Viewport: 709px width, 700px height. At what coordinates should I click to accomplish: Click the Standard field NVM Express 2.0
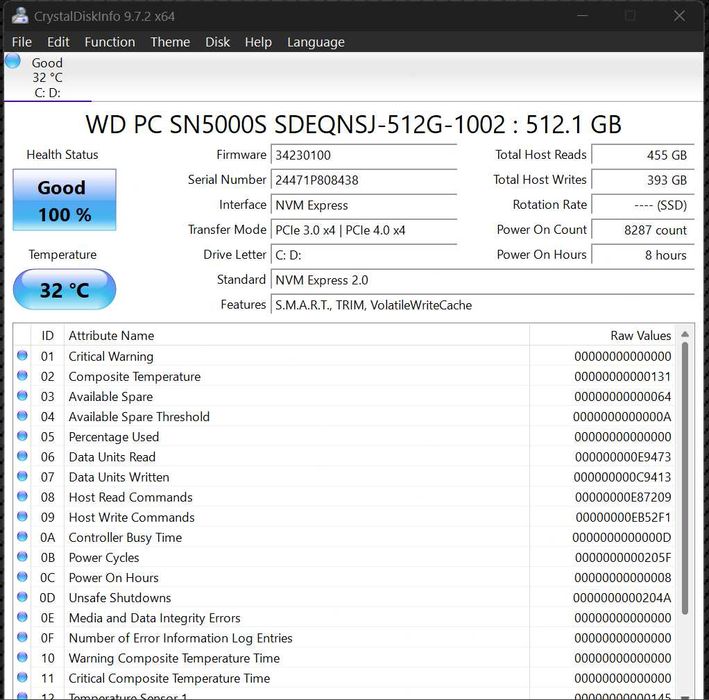(x=482, y=280)
